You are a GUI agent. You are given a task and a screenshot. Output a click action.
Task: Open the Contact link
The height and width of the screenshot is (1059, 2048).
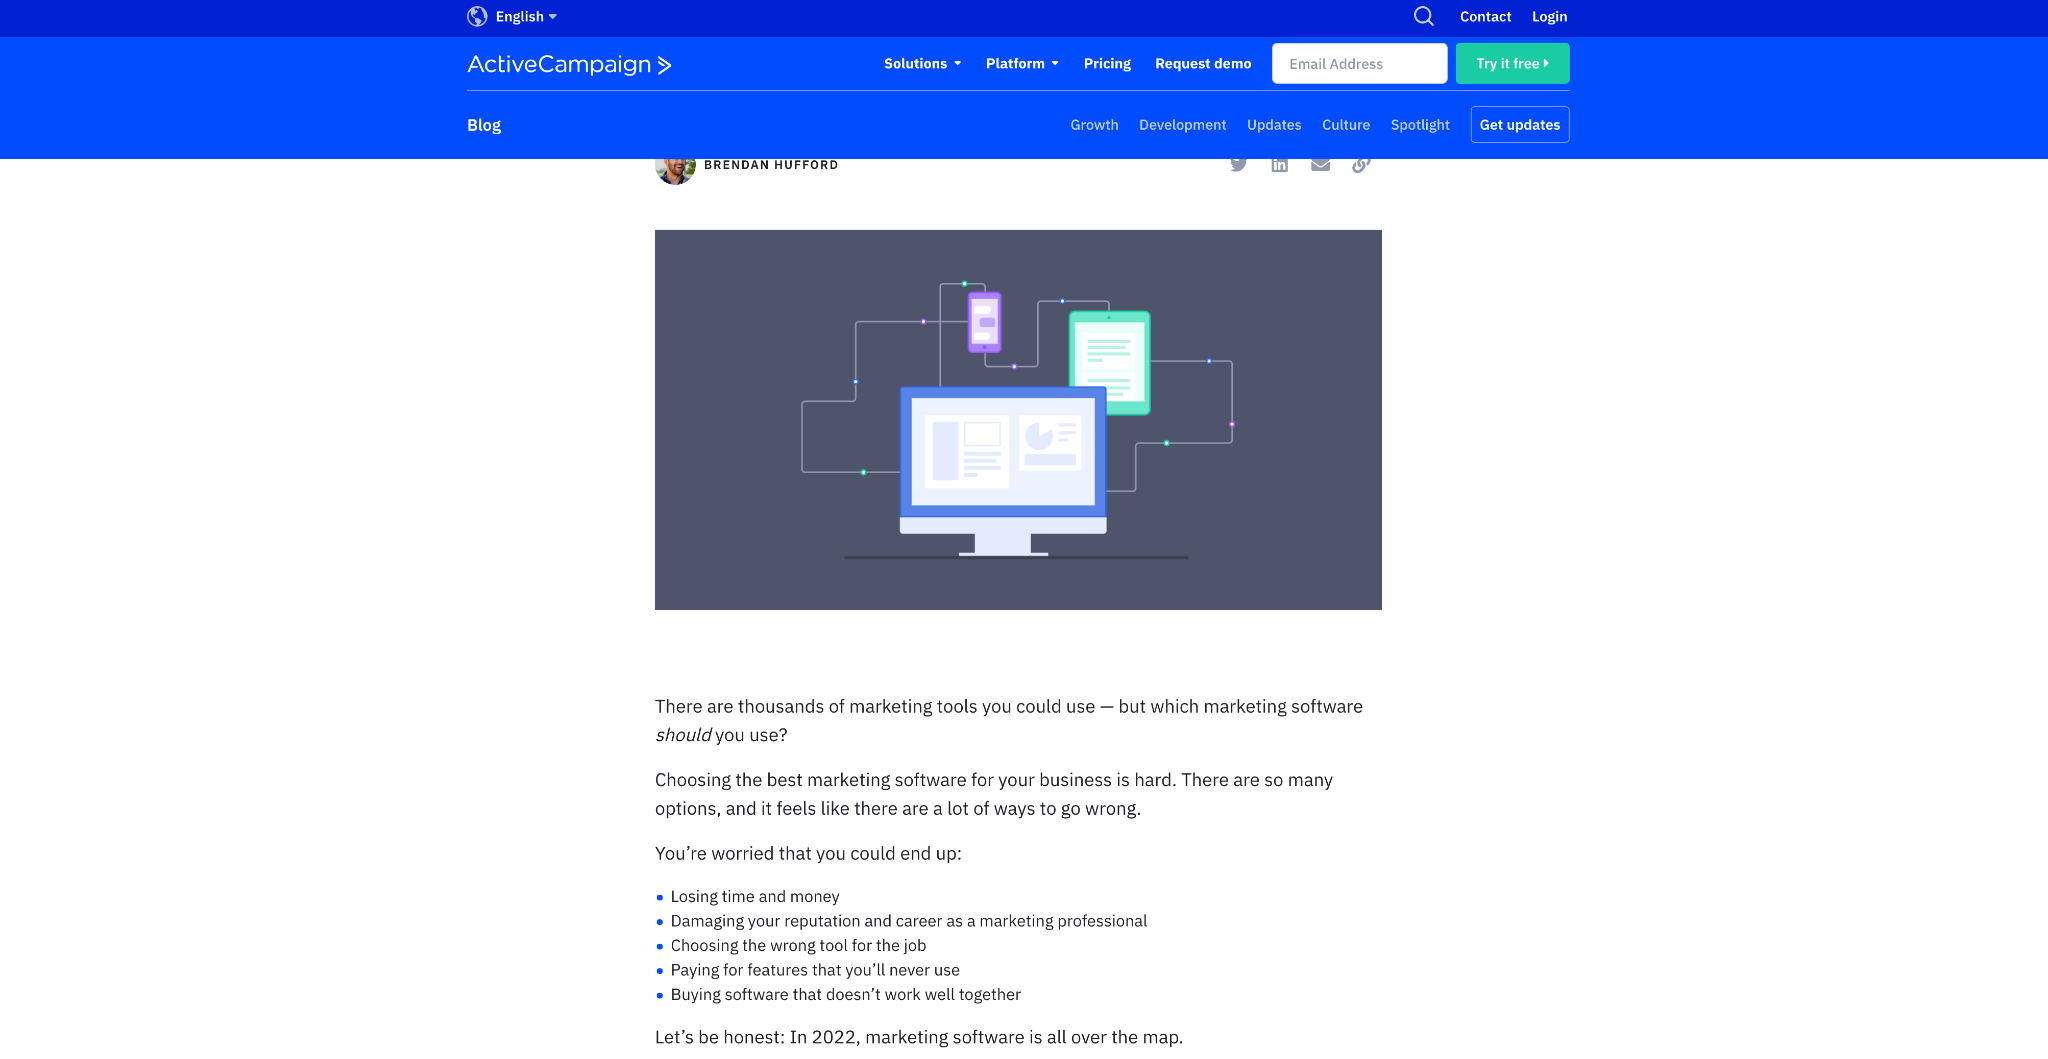pyautogui.click(x=1485, y=16)
